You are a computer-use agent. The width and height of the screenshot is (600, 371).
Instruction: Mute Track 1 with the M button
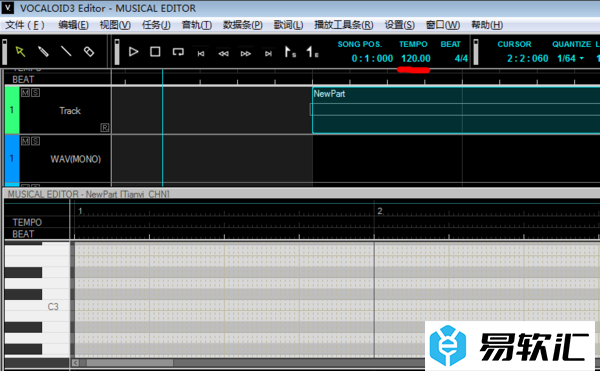(x=25, y=93)
